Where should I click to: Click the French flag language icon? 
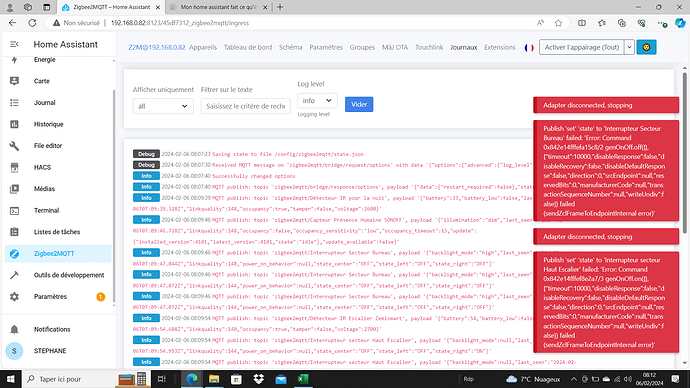point(529,48)
